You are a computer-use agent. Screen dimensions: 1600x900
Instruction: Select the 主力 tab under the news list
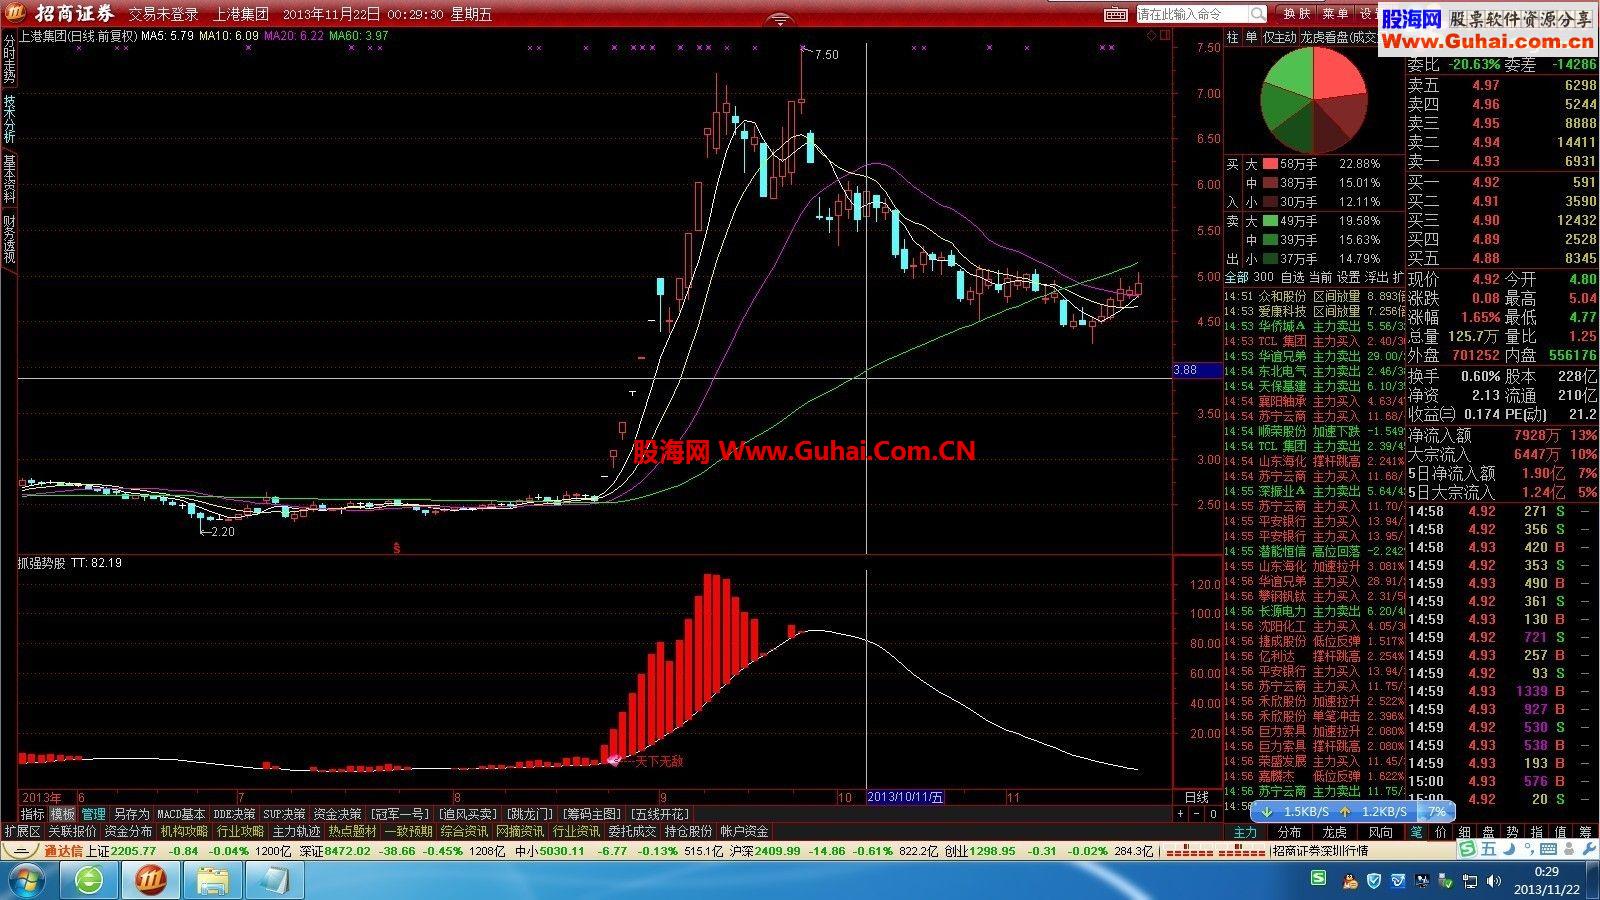click(1245, 832)
